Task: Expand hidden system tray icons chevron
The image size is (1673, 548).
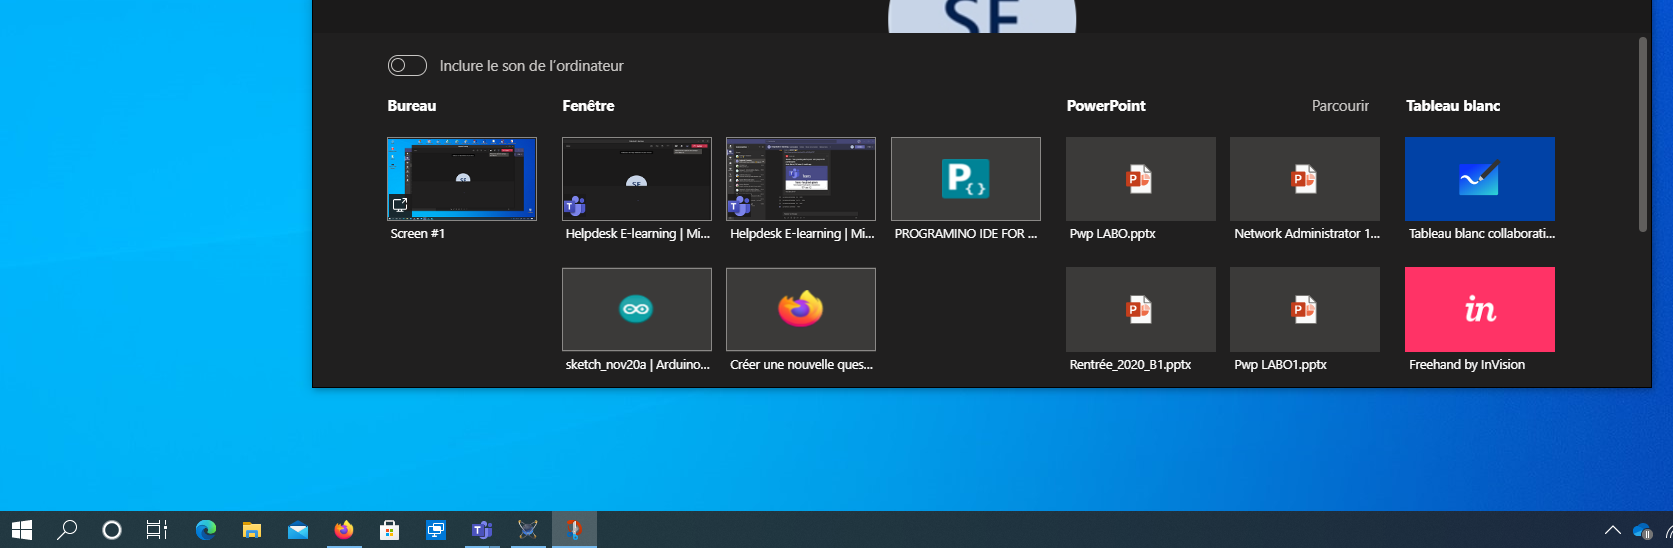Action: pos(1612,530)
